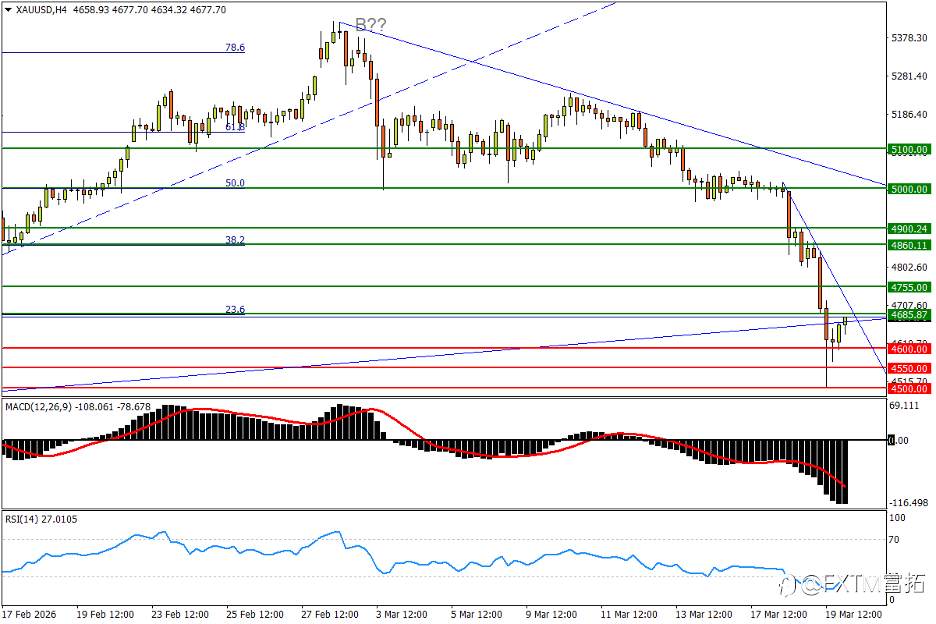Click the 5 Mar 12:00 time label
The width and height of the screenshot is (936, 624).
(x=477, y=614)
